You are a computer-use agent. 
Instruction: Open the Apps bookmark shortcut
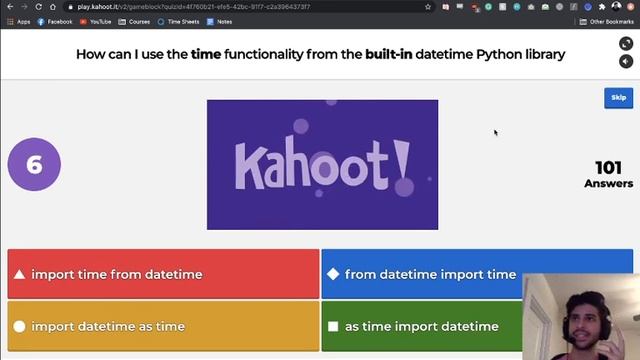click(x=19, y=22)
